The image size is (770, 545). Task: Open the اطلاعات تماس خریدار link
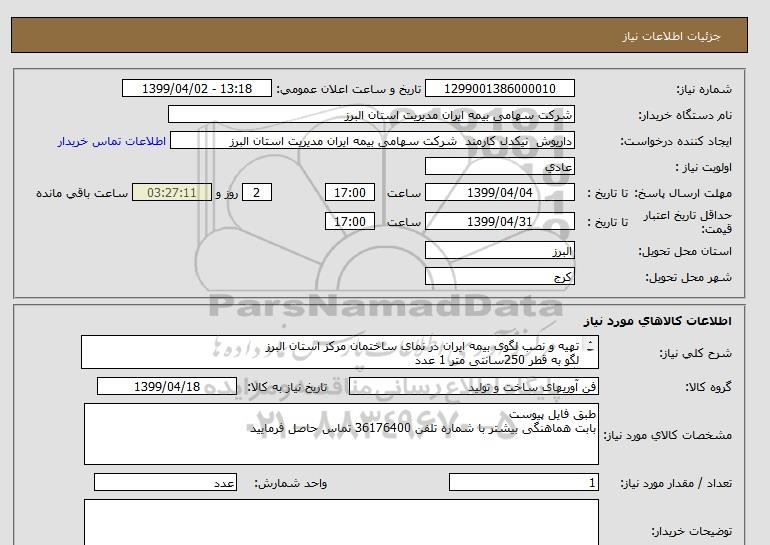click(x=111, y=141)
